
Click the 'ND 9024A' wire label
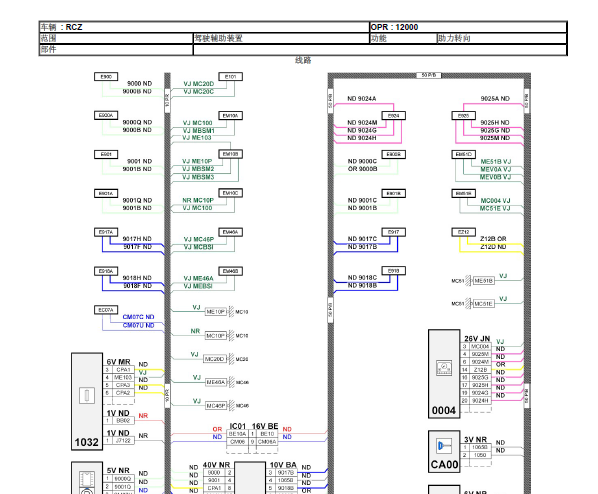[362, 99]
